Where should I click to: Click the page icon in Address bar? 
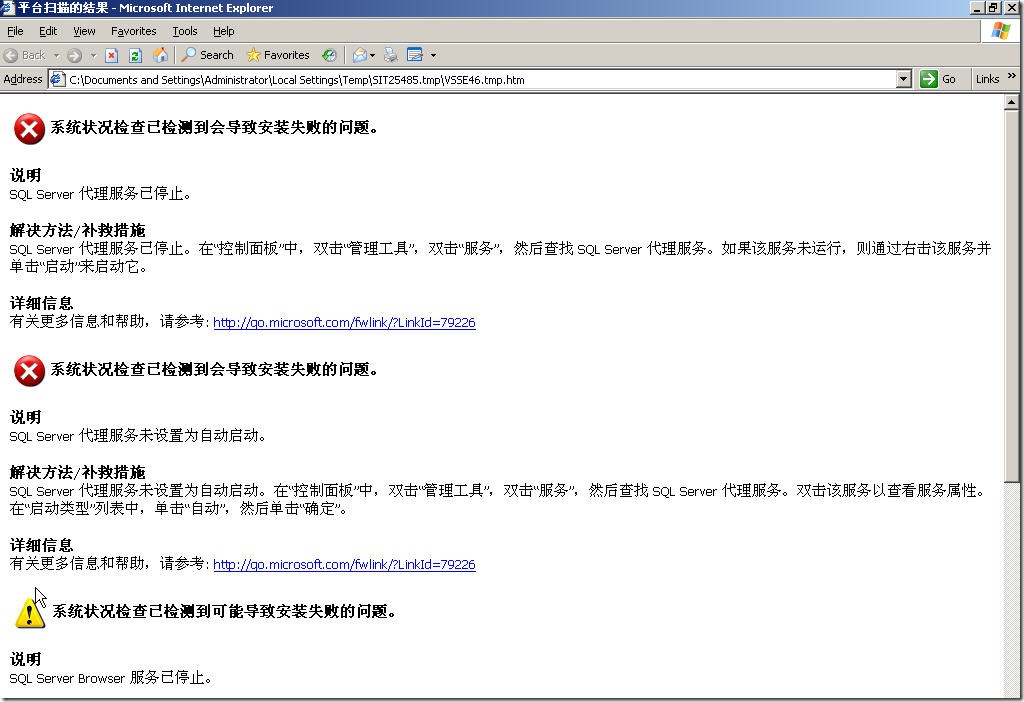click(x=57, y=80)
